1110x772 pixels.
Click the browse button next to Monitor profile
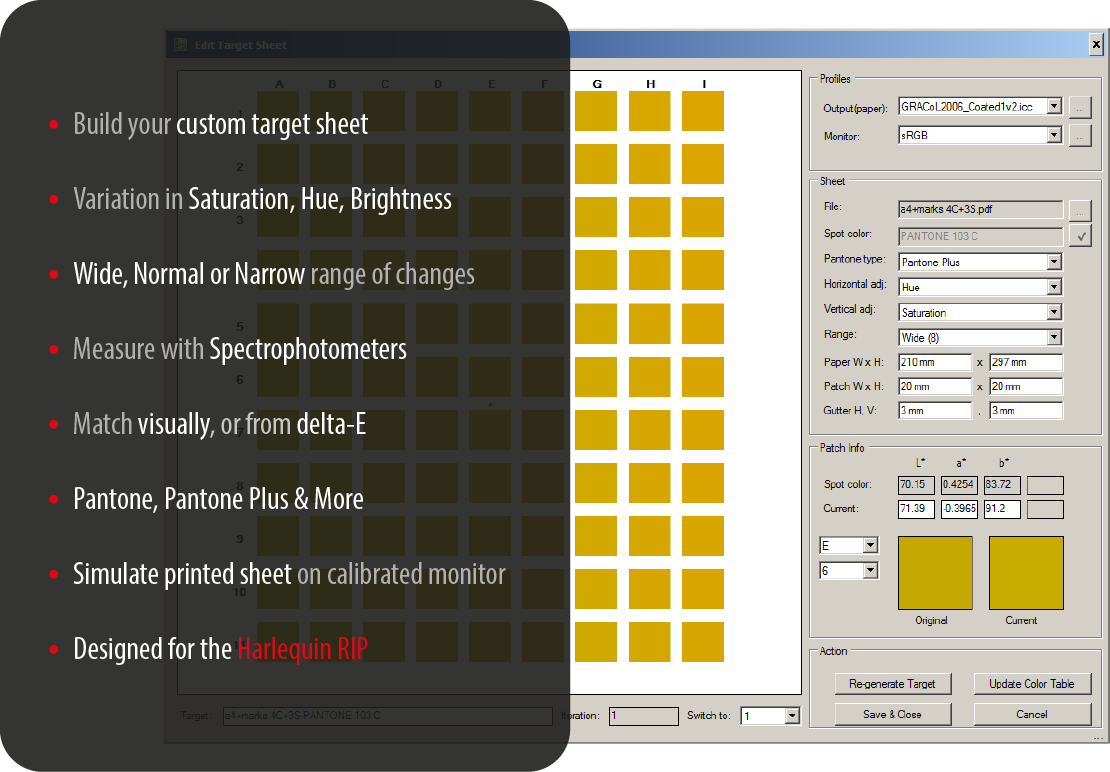1079,135
